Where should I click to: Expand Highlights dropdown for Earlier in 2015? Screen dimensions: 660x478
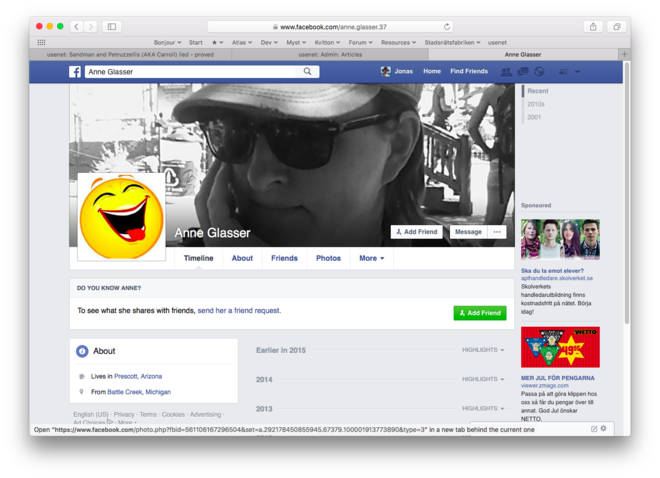point(483,350)
